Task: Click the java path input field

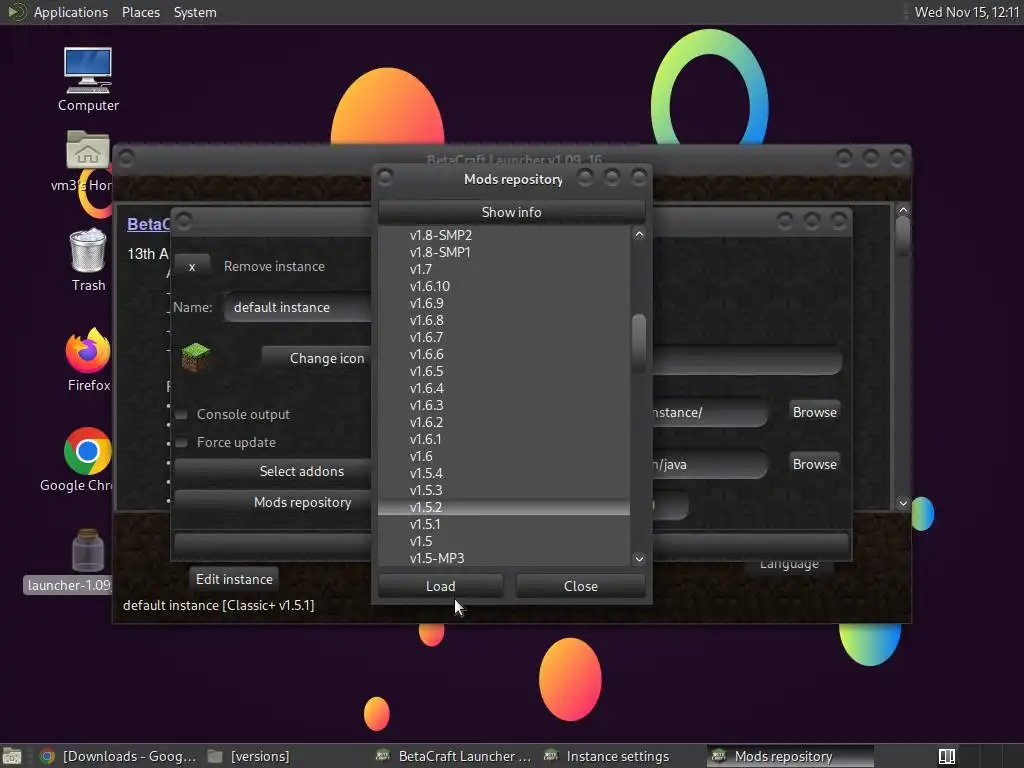Action: click(x=710, y=464)
